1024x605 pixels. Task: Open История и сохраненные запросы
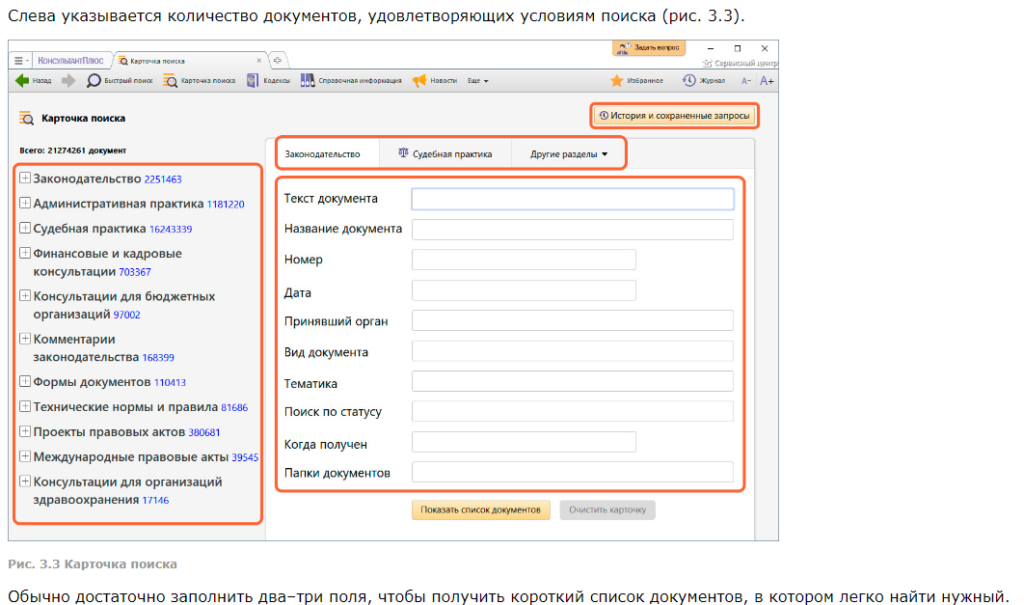click(673, 116)
